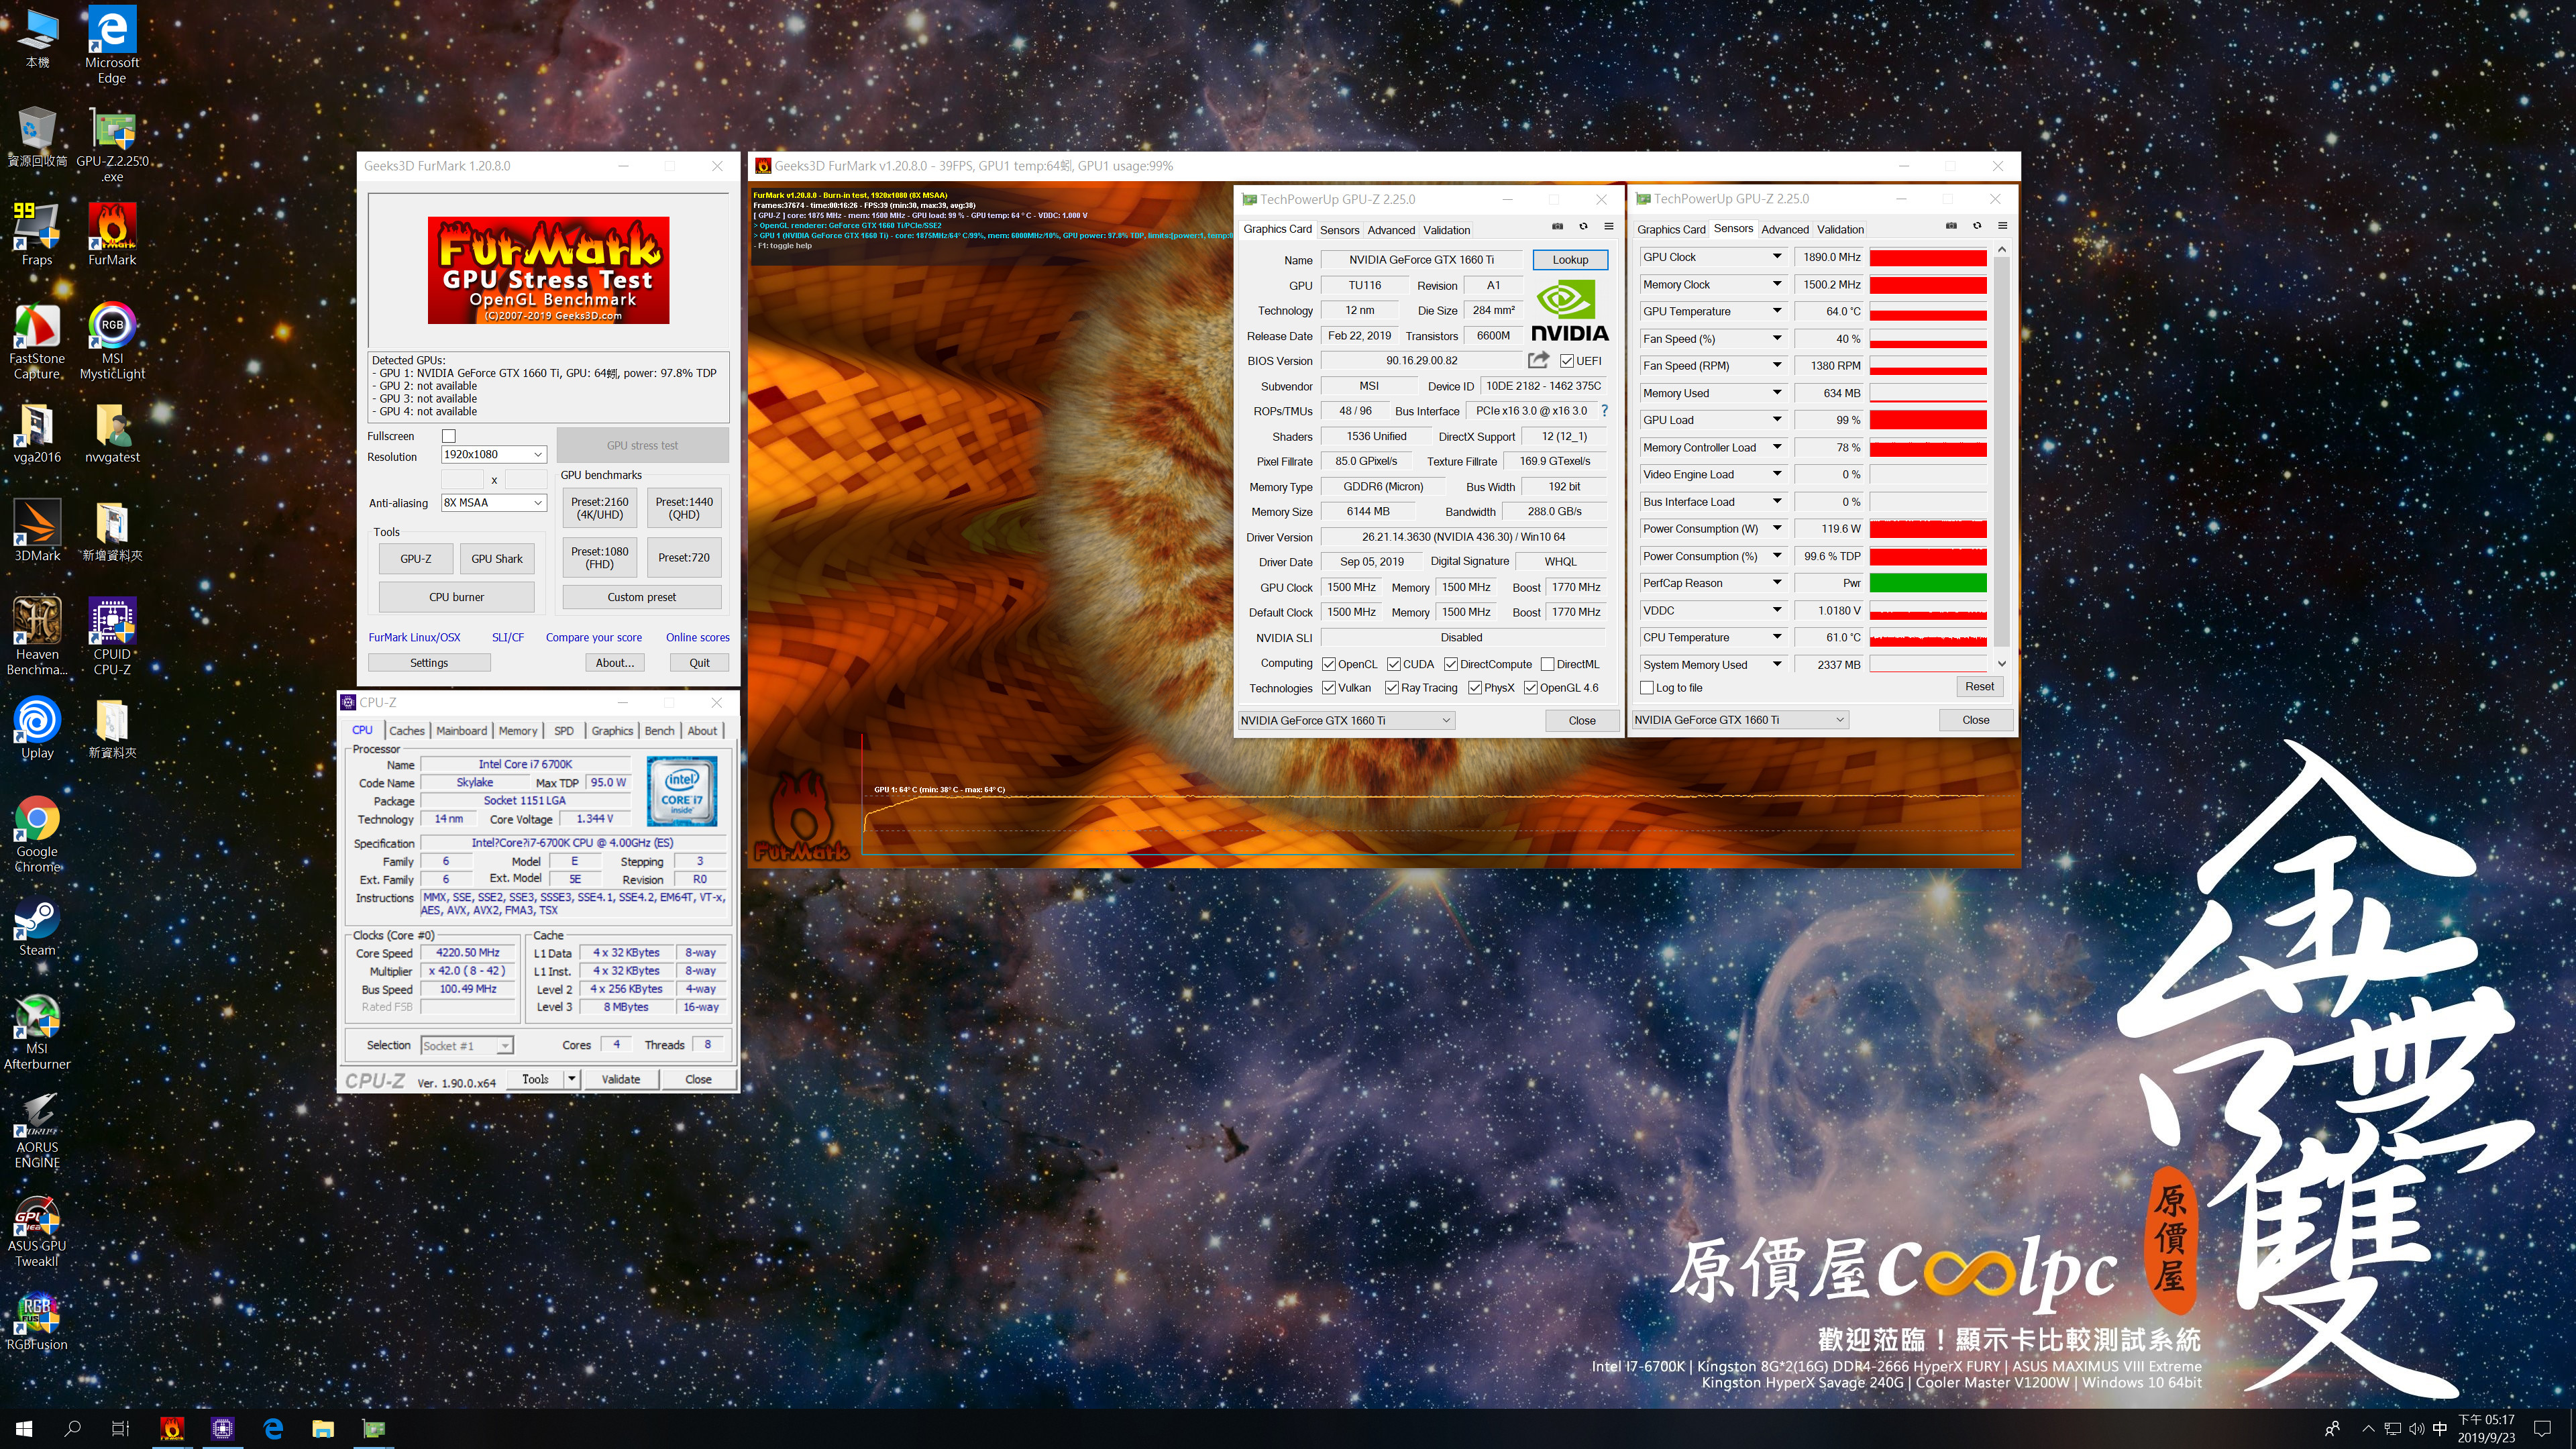Click the green PerfCap Reason bar
Viewport: 2576px width, 1449px height.
(1928, 583)
